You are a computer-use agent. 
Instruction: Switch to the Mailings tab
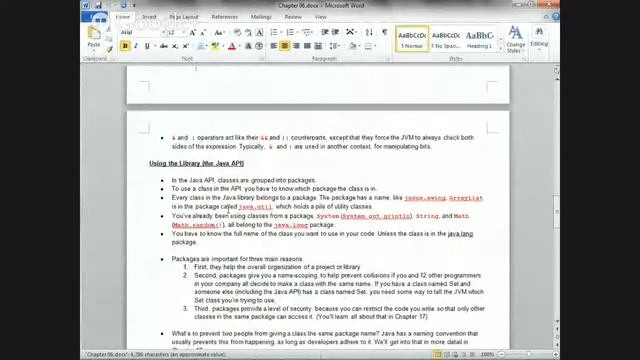261,17
